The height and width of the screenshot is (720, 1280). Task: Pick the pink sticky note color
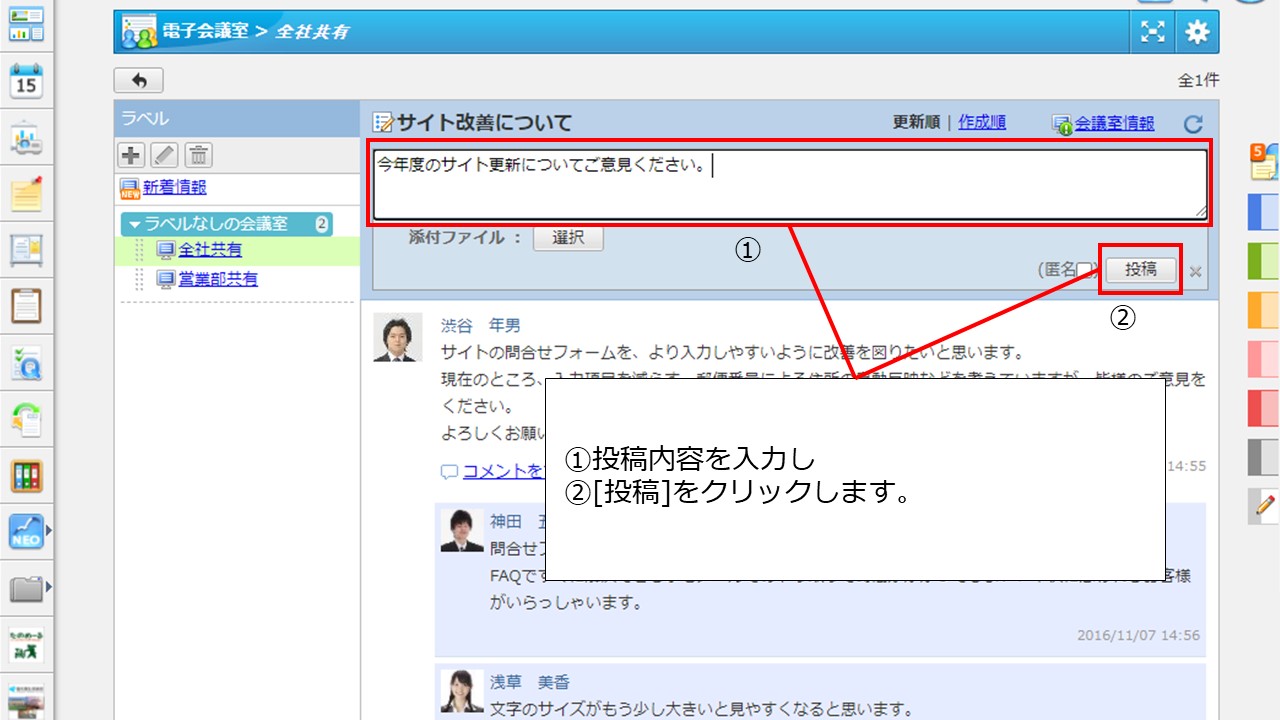point(1264,359)
